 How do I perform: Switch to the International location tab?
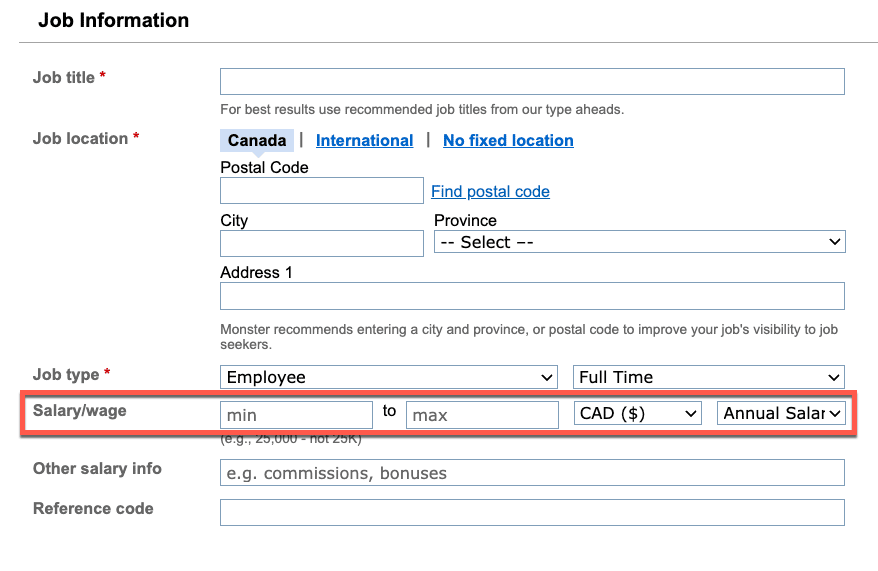click(x=365, y=140)
